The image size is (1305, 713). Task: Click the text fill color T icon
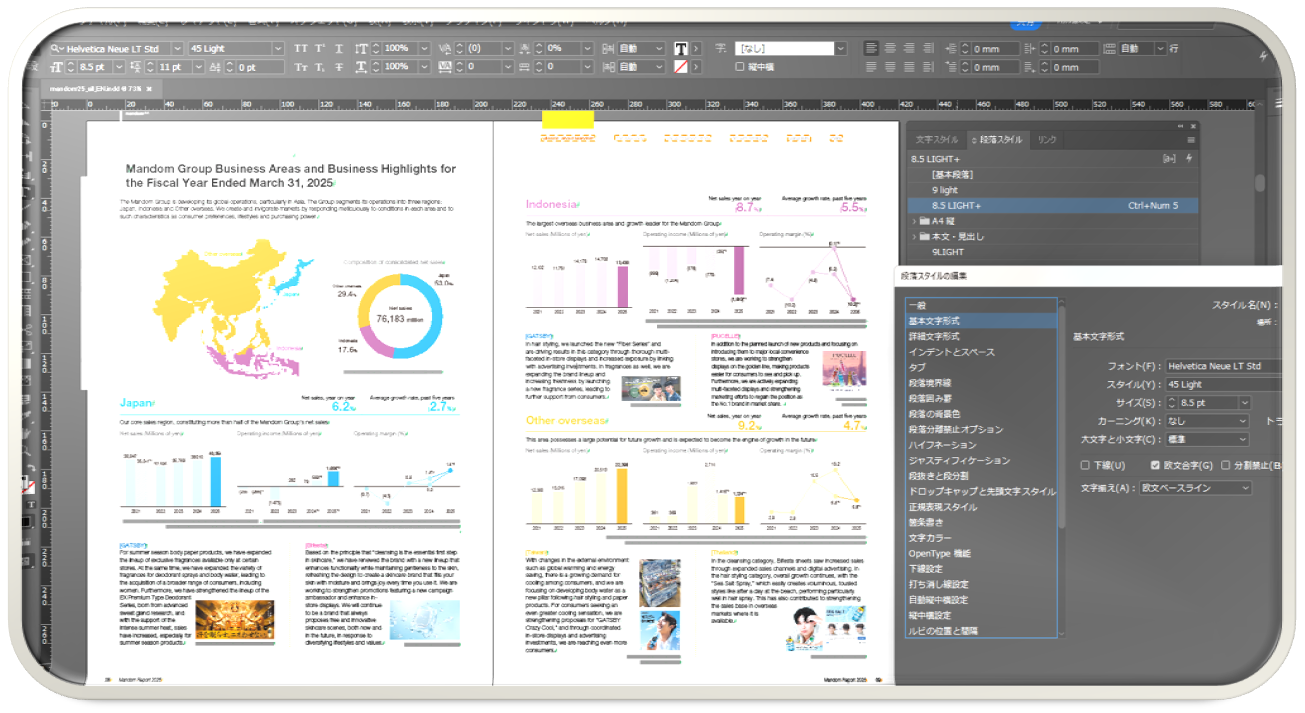click(x=681, y=49)
